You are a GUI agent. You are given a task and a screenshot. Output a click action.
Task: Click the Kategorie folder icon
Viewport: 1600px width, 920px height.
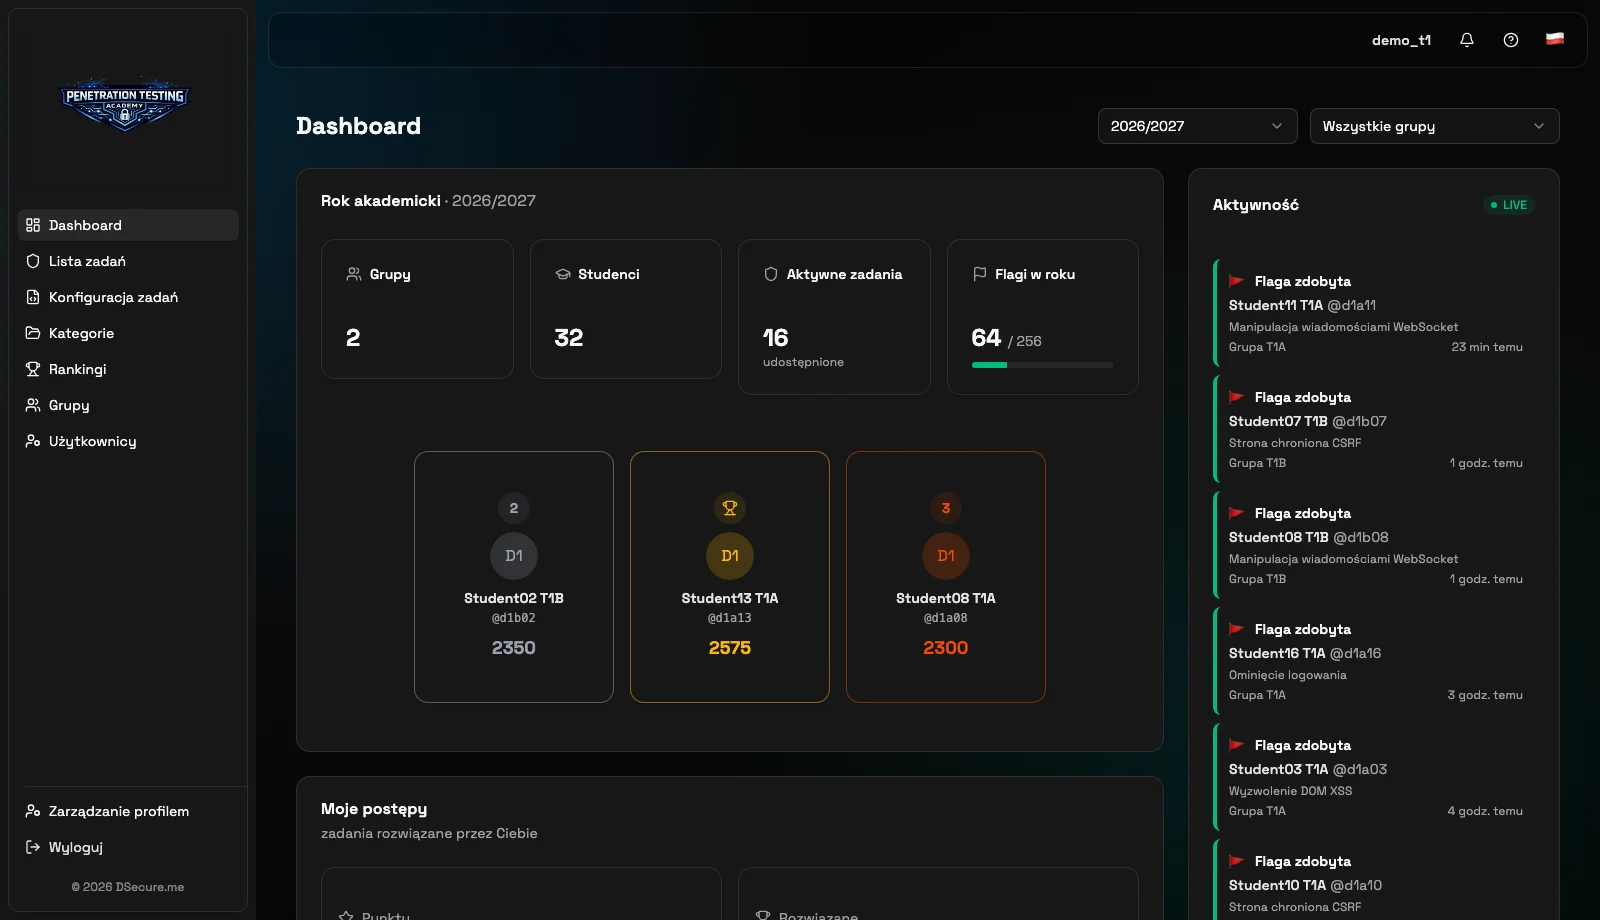click(x=33, y=333)
